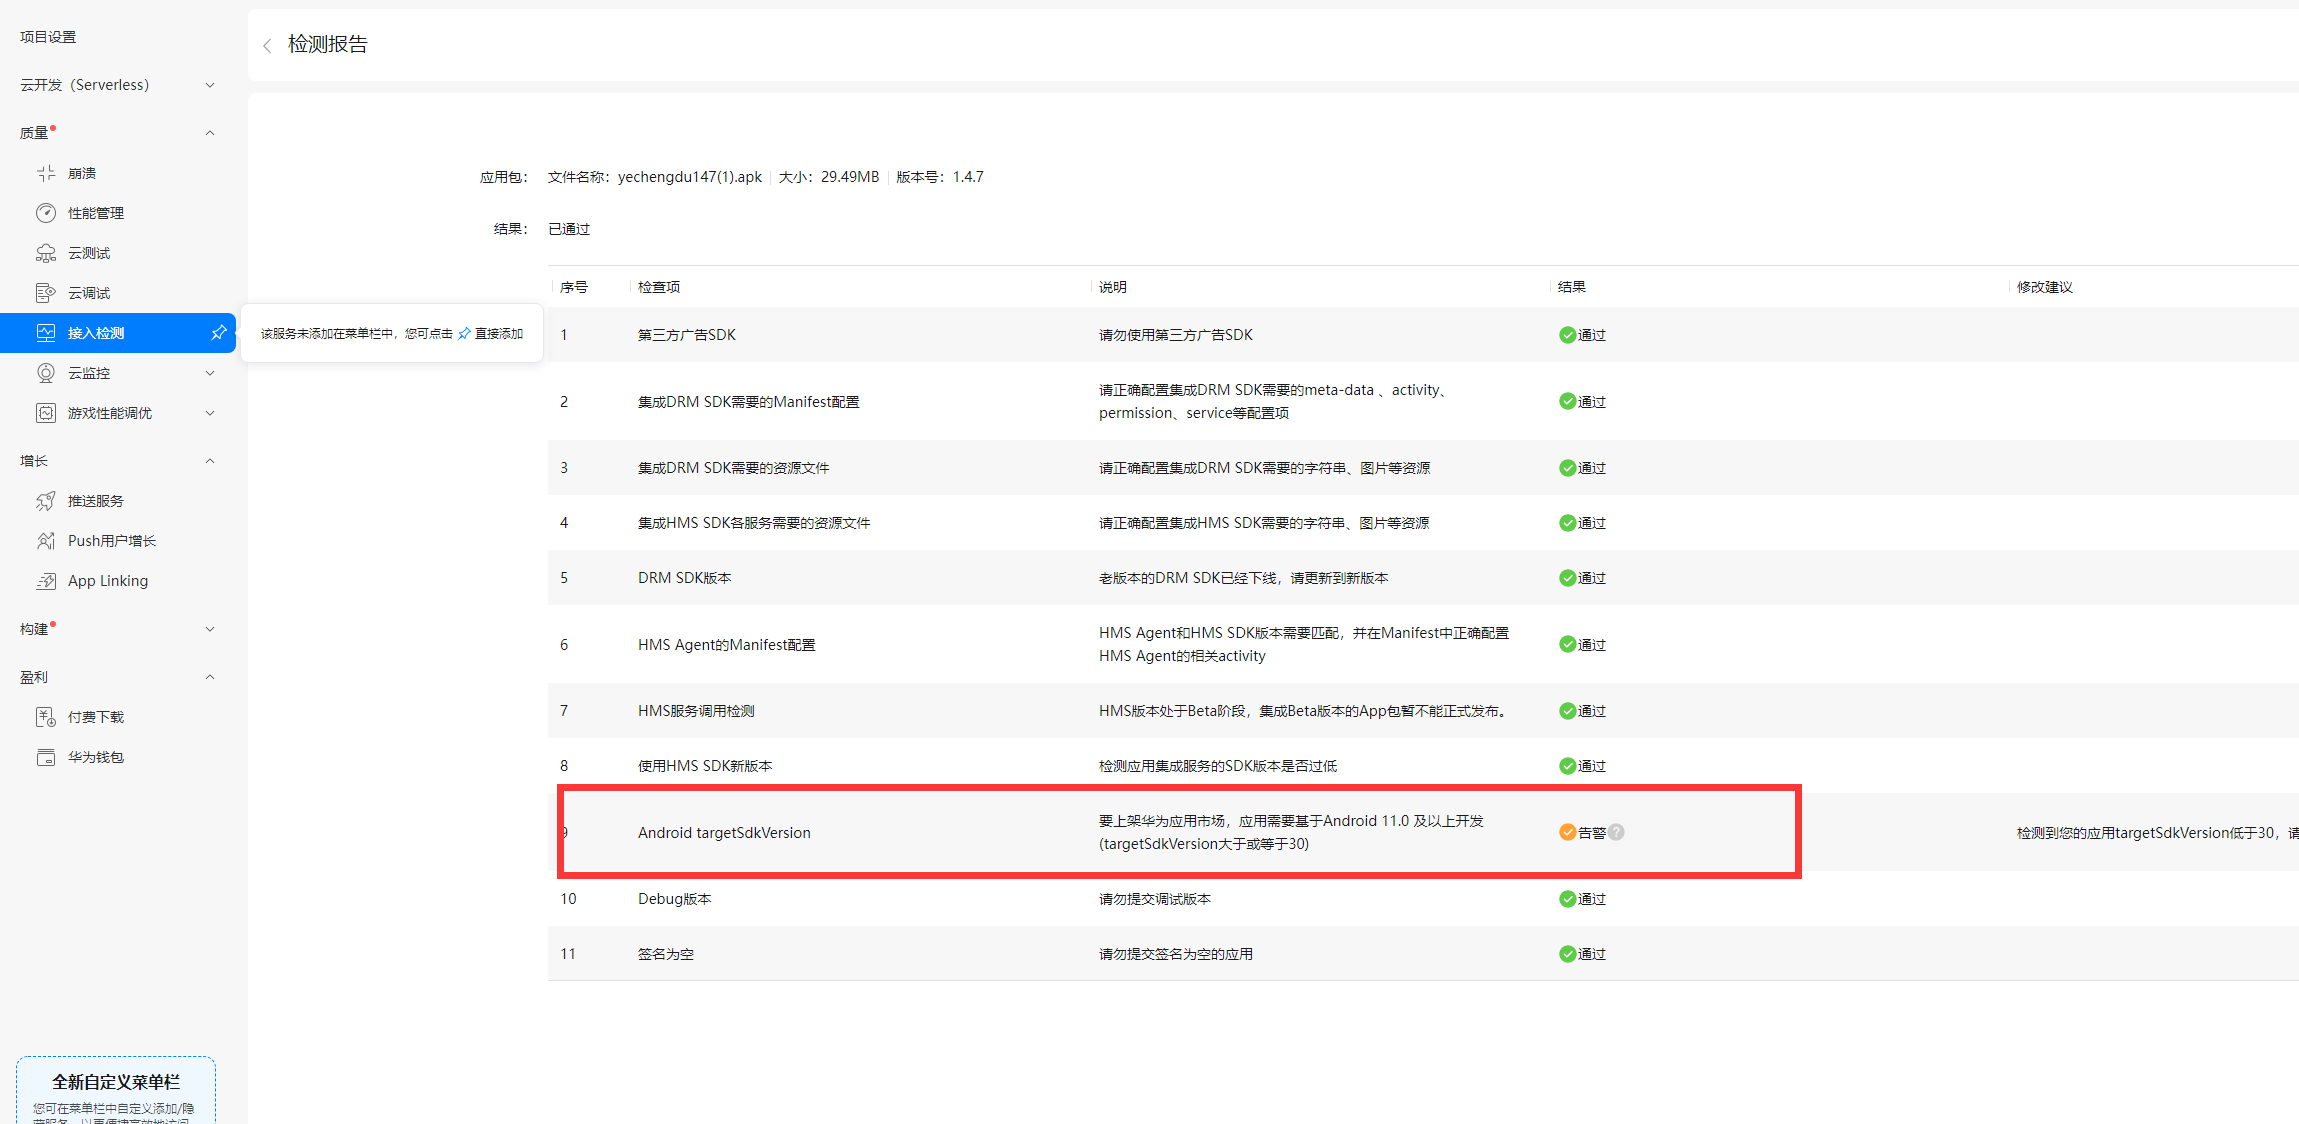
Task: Click the 检查项 column header
Action: [659, 287]
